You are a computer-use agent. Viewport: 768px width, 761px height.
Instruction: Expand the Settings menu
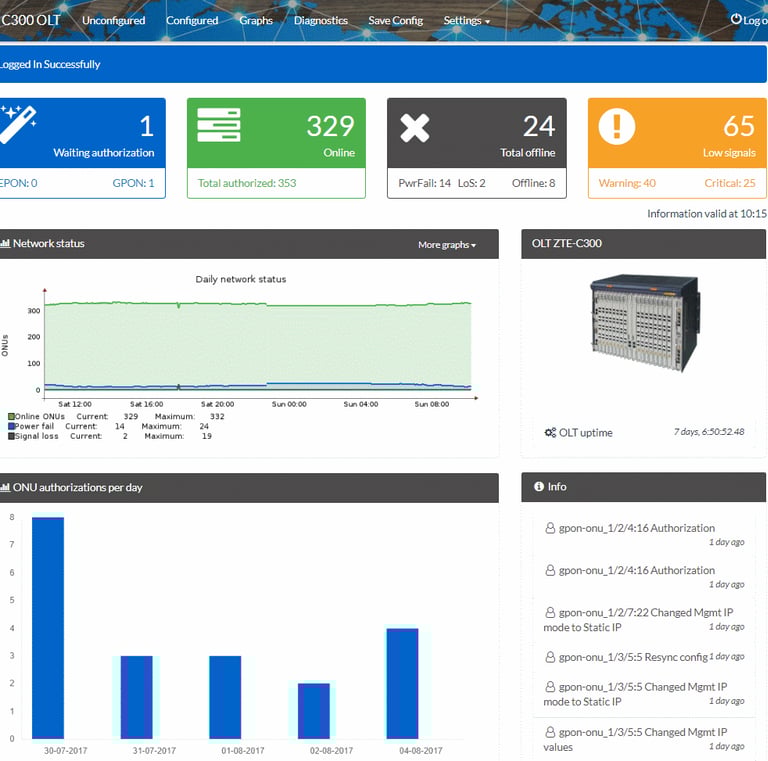pos(466,21)
